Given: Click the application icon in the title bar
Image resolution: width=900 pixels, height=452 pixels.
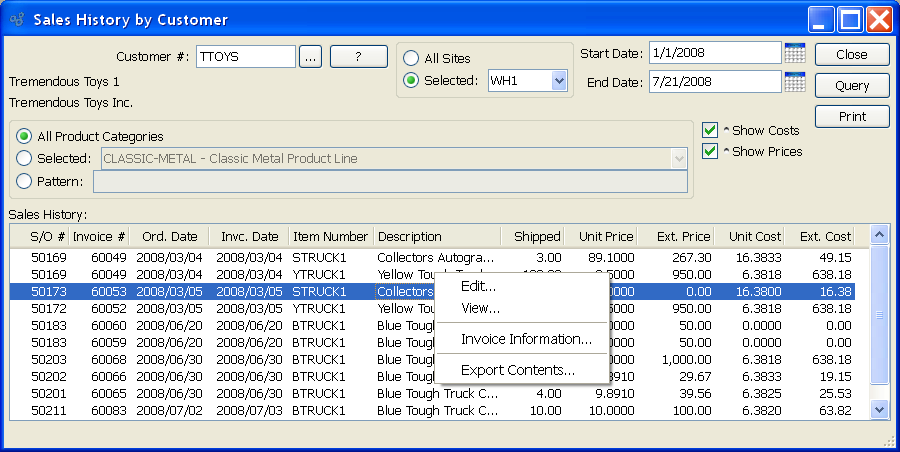Looking at the screenshot, I should [x=17, y=20].
